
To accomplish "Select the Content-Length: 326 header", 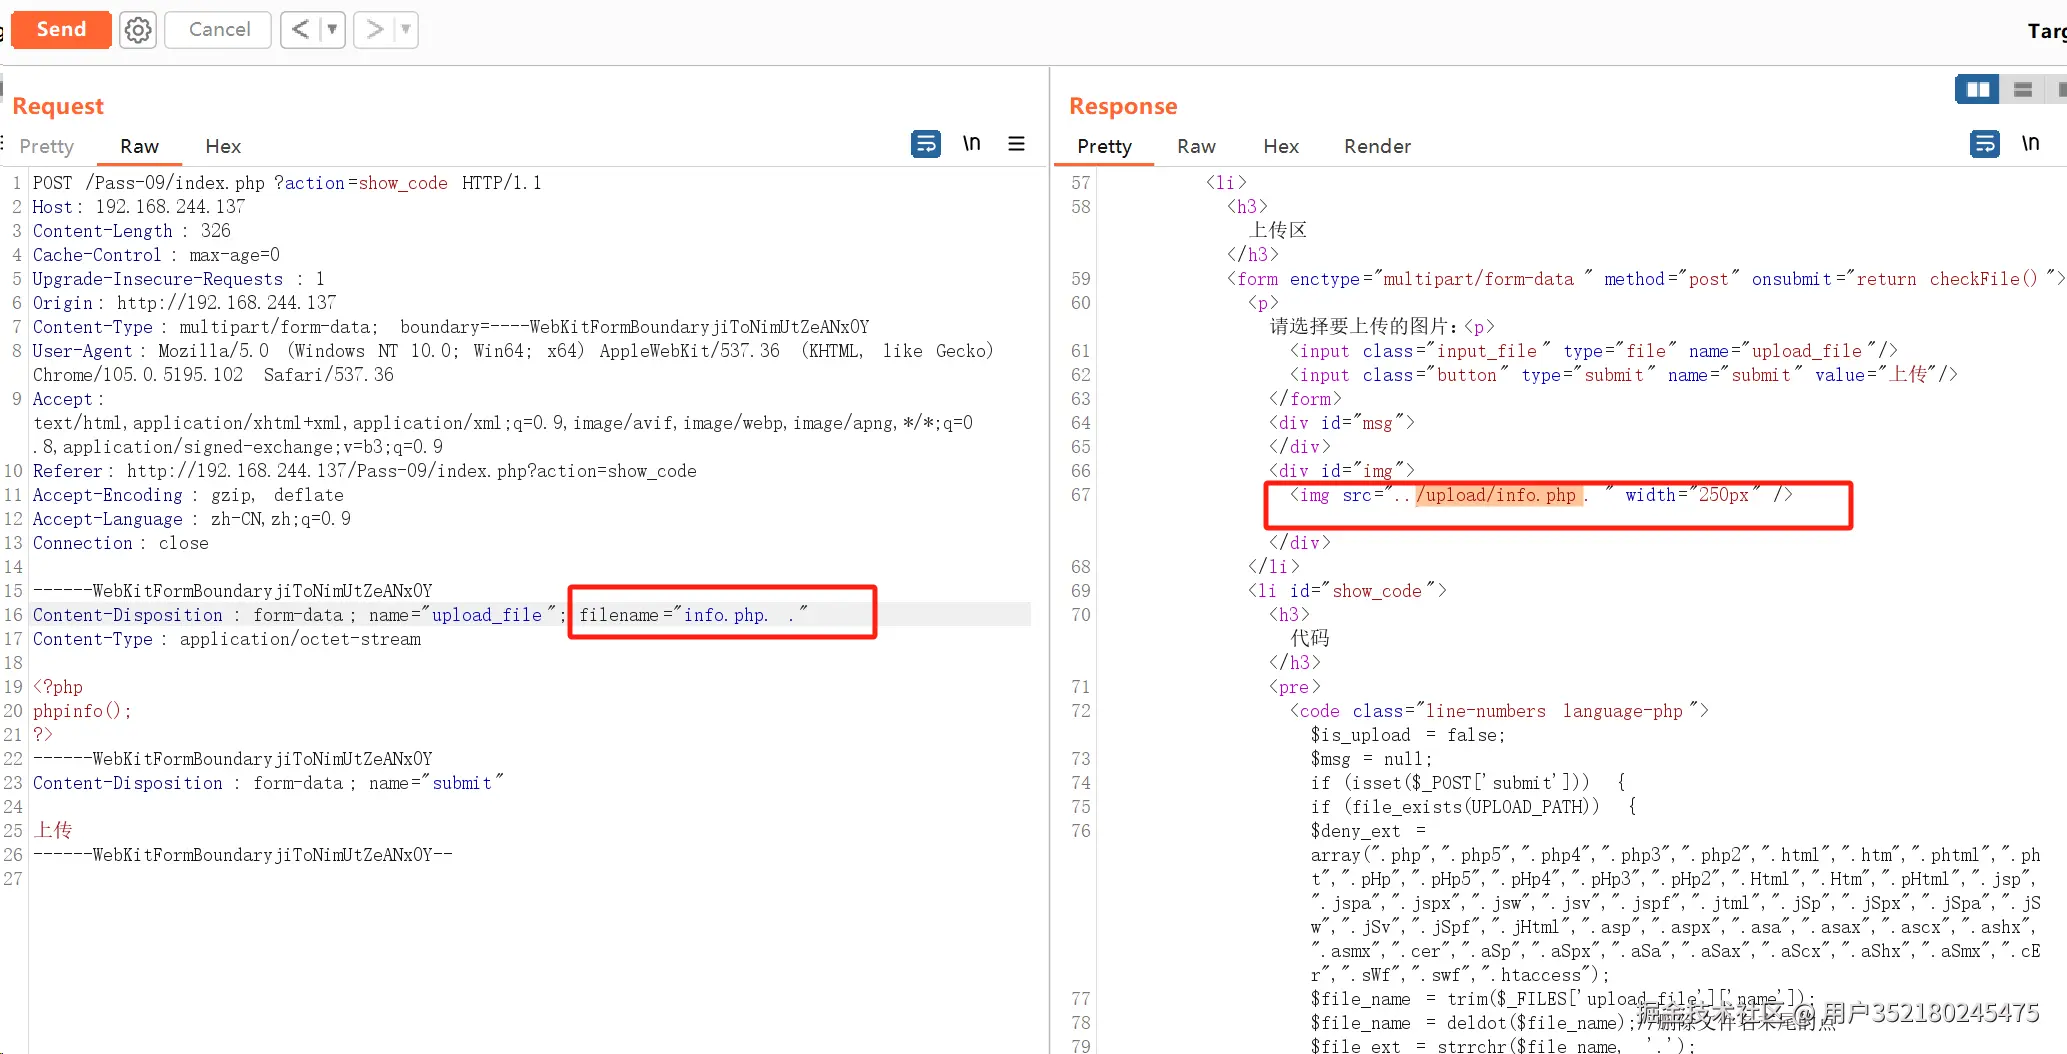I will [x=132, y=231].
